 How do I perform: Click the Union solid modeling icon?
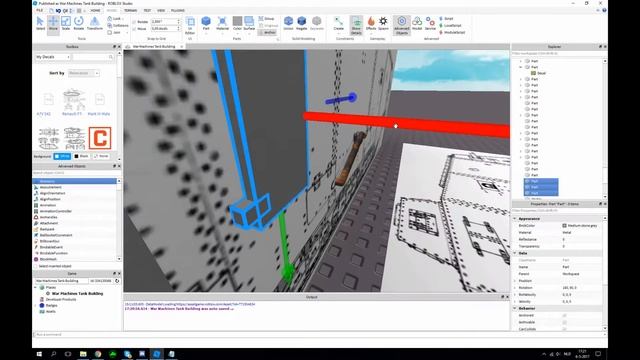(288, 23)
